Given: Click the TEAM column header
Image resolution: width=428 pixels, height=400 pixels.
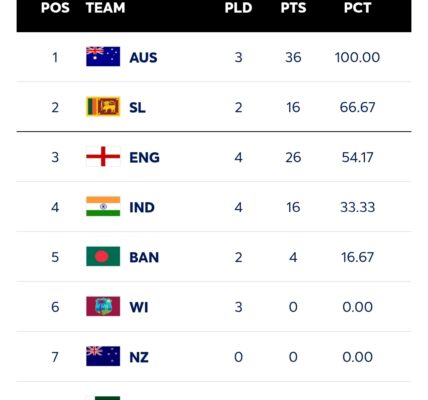Looking at the screenshot, I should click(105, 8).
